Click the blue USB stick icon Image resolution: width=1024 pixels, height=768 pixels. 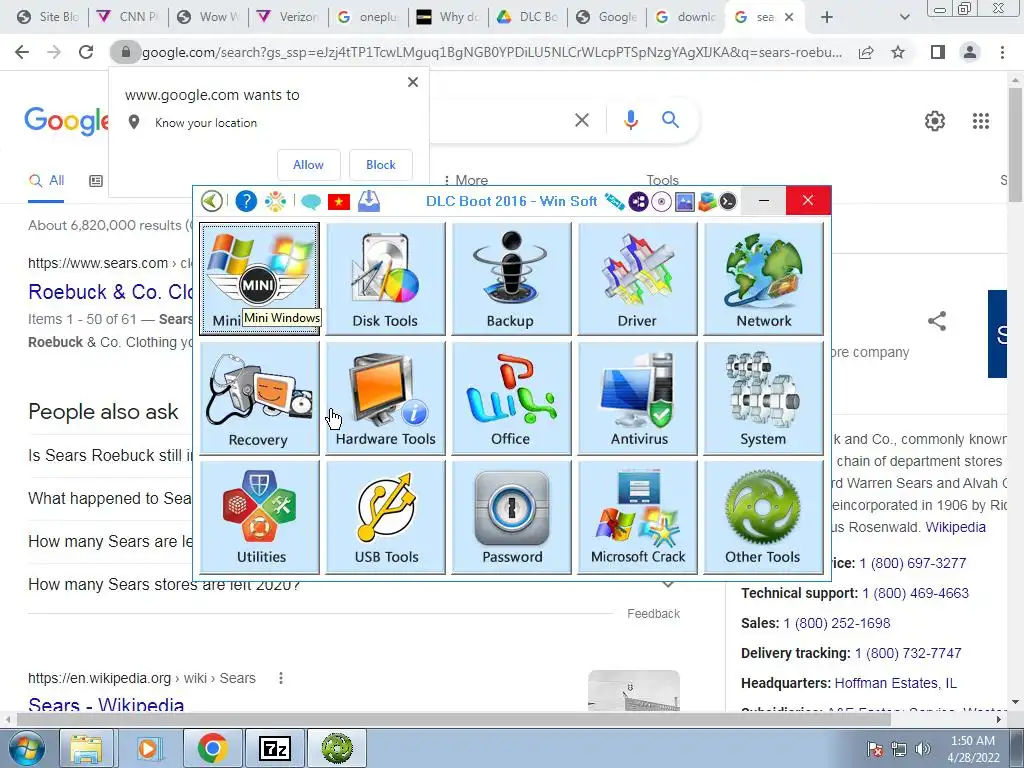(x=614, y=201)
